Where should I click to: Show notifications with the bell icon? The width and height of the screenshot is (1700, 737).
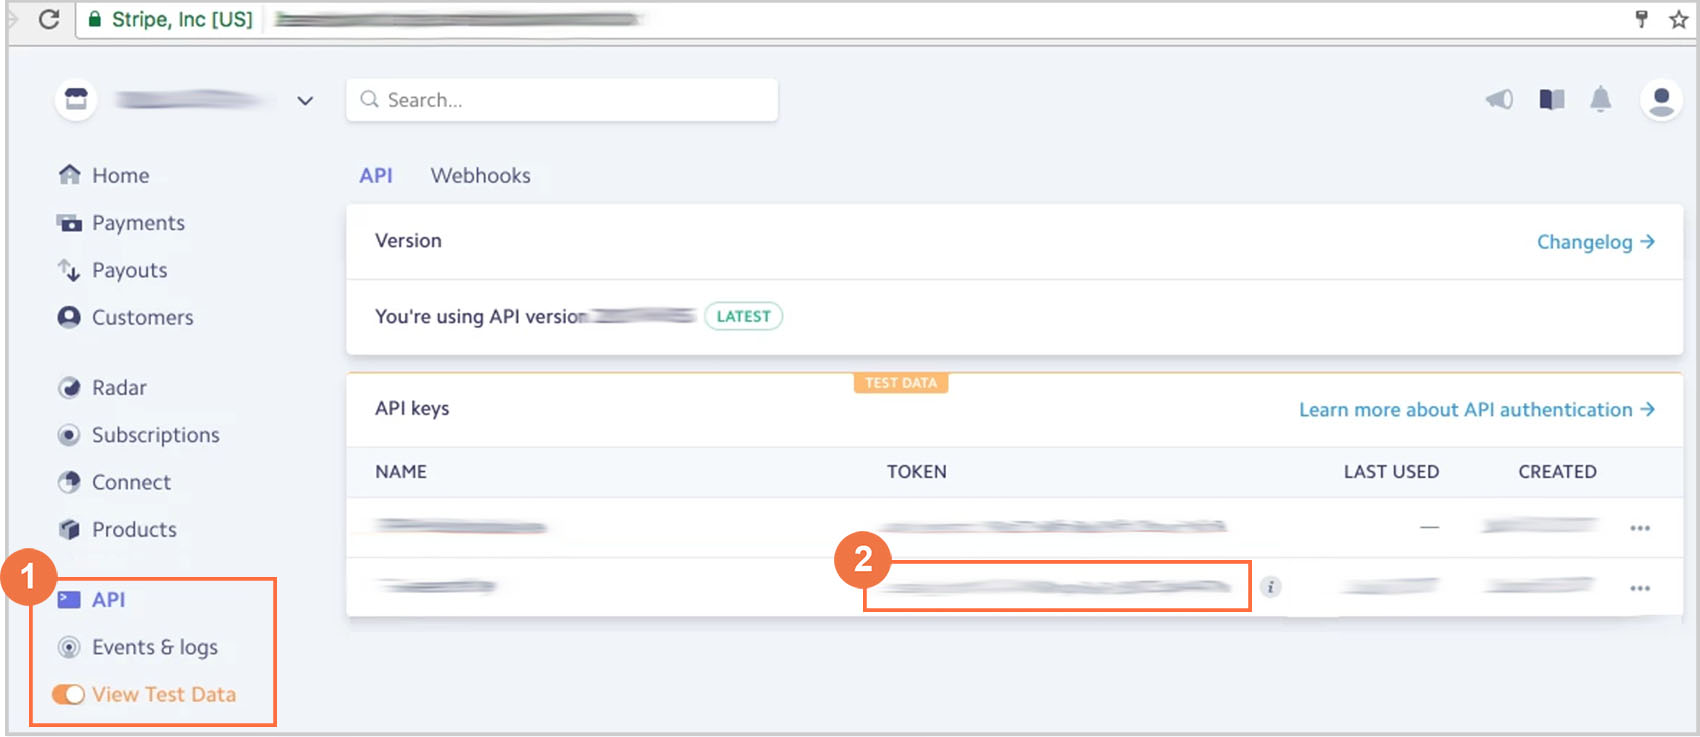pos(1601,99)
